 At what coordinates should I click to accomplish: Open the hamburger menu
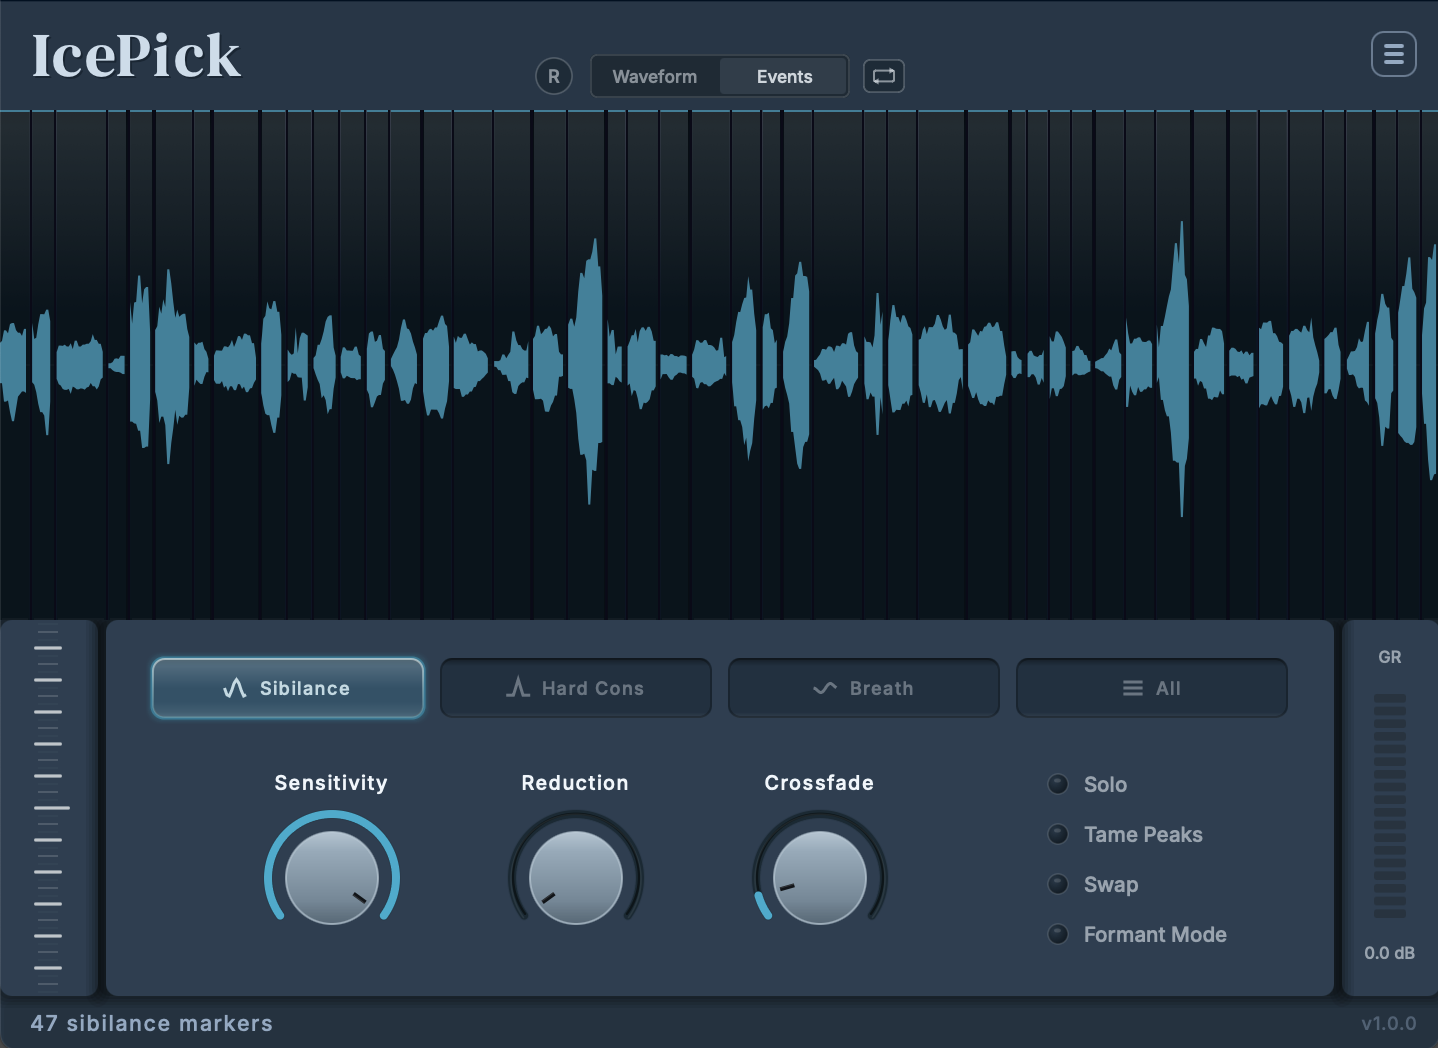pyautogui.click(x=1393, y=54)
